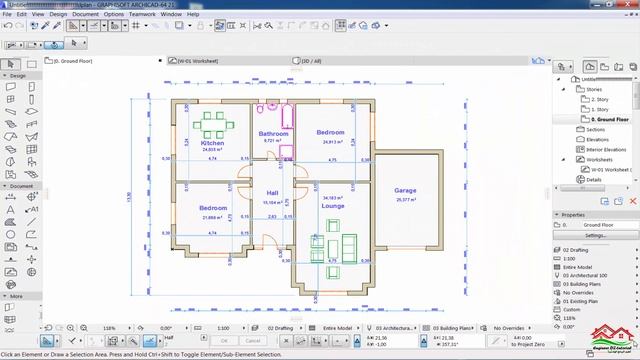Click the Pick Up Parameters eyedropper
The height and width of the screenshot is (360, 640).
45,26
